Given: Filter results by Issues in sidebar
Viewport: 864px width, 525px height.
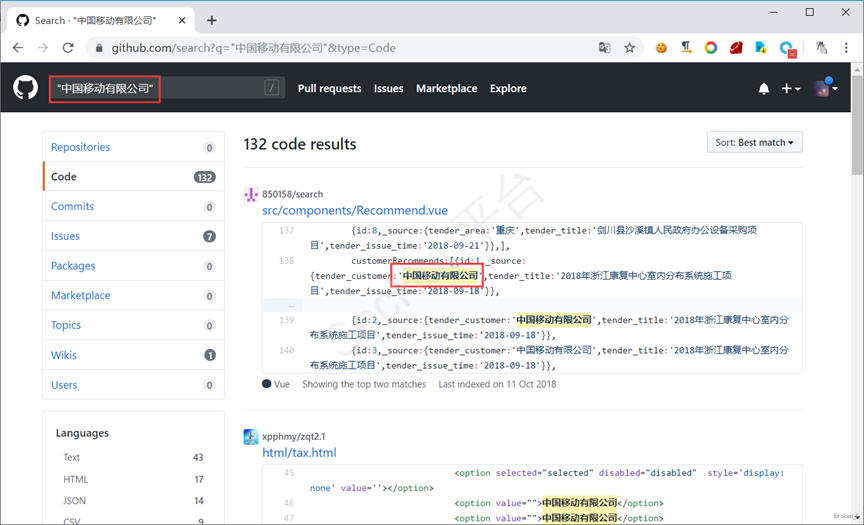Looking at the screenshot, I should click(x=65, y=237).
